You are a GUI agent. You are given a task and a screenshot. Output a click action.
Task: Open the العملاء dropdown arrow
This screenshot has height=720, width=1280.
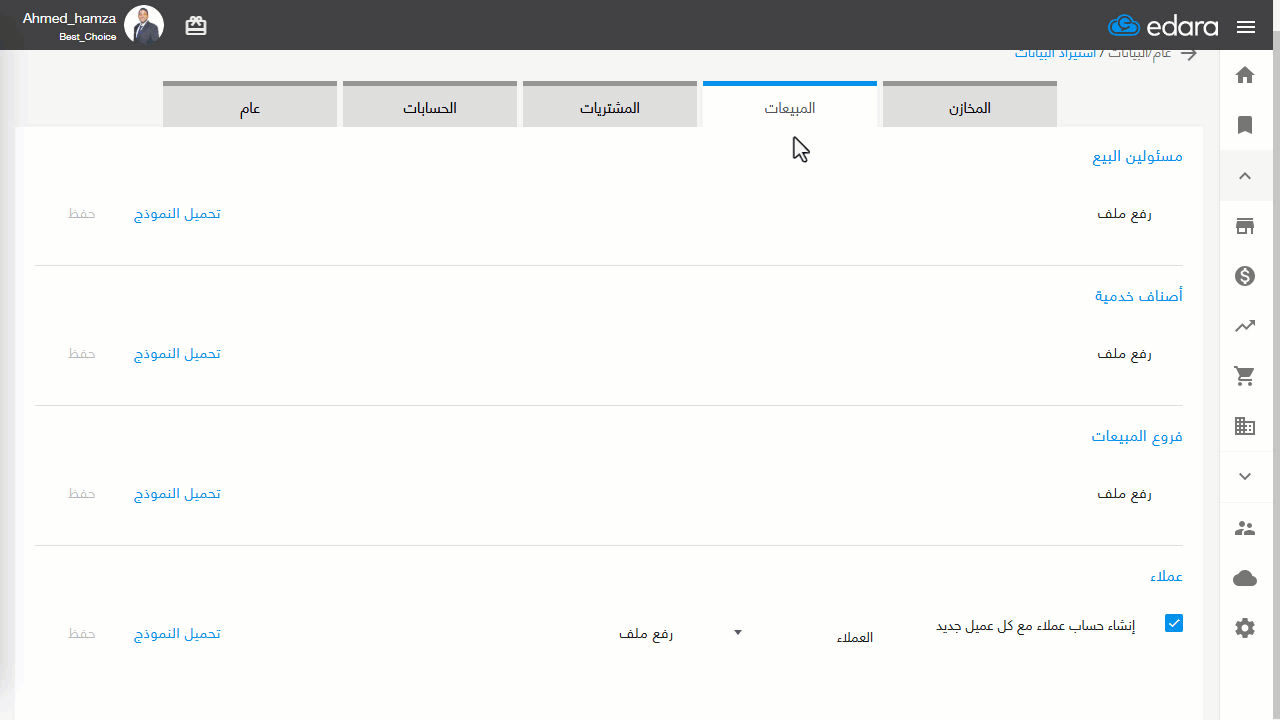(x=738, y=632)
